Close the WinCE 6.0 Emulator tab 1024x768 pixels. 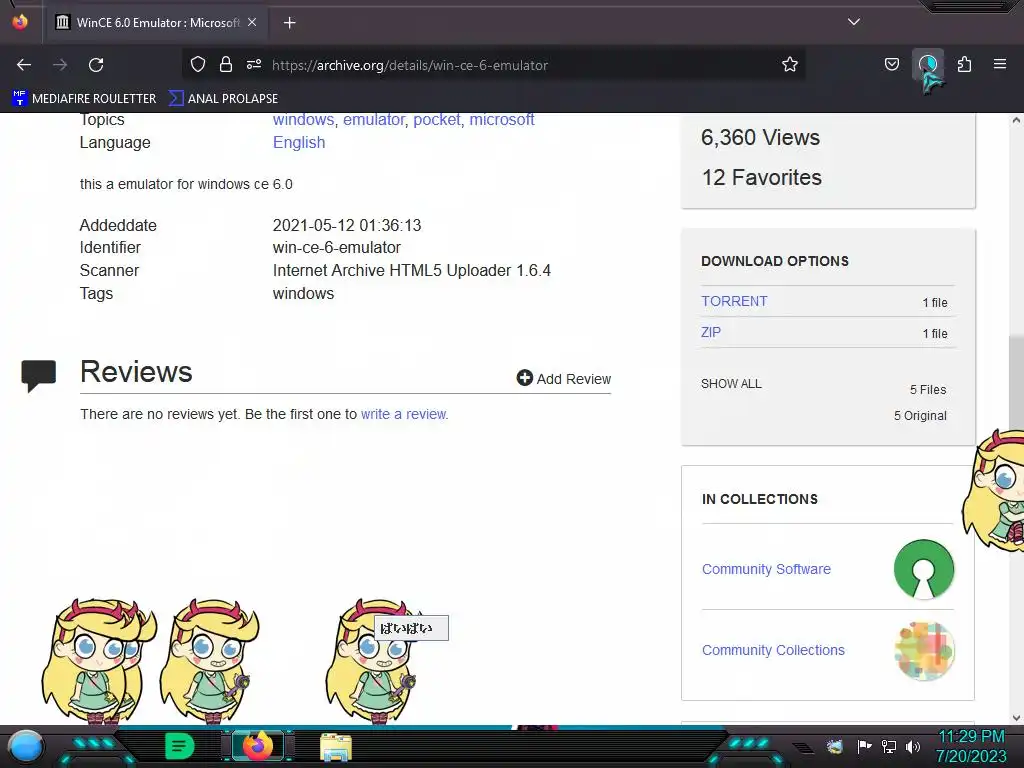tap(252, 22)
